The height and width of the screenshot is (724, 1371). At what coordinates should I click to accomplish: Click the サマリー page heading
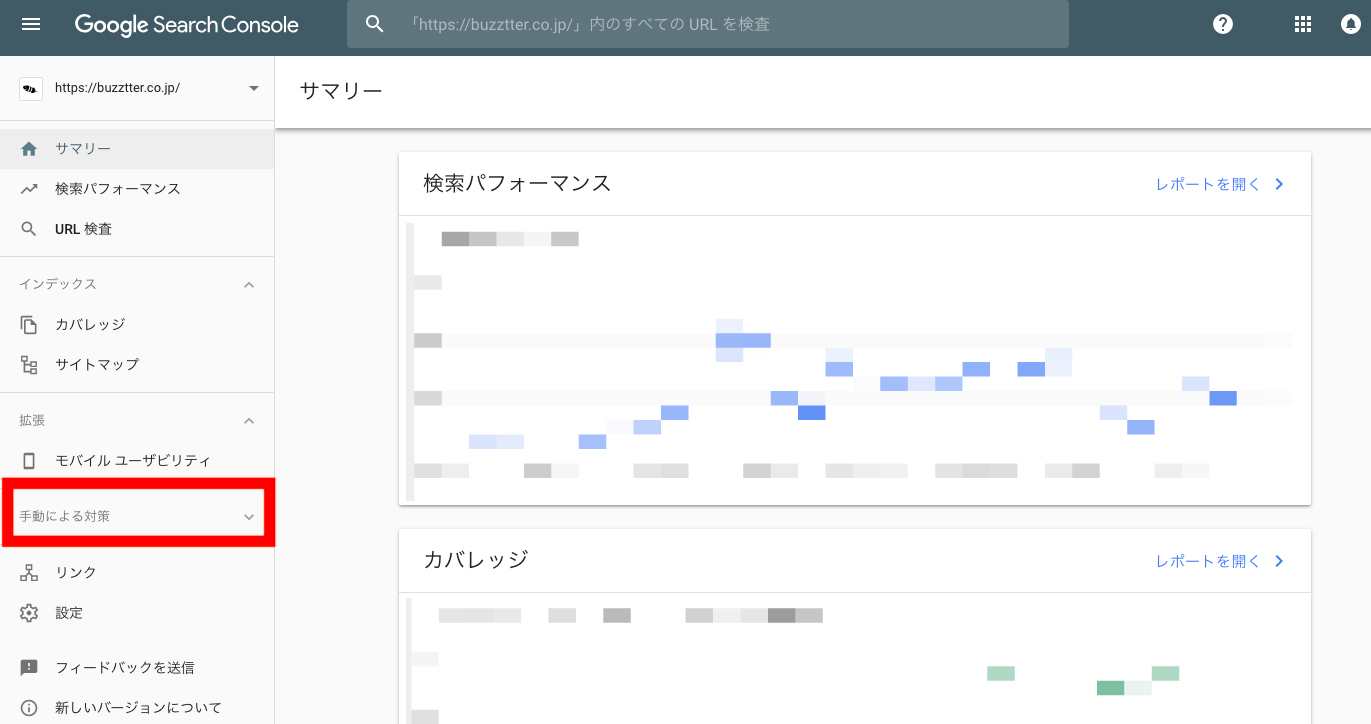pos(341,91)
